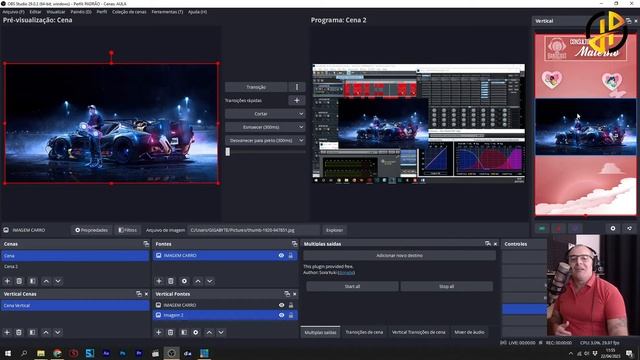Hide Imagem 2 in Vertical Fontes

[x=281, y=315]
